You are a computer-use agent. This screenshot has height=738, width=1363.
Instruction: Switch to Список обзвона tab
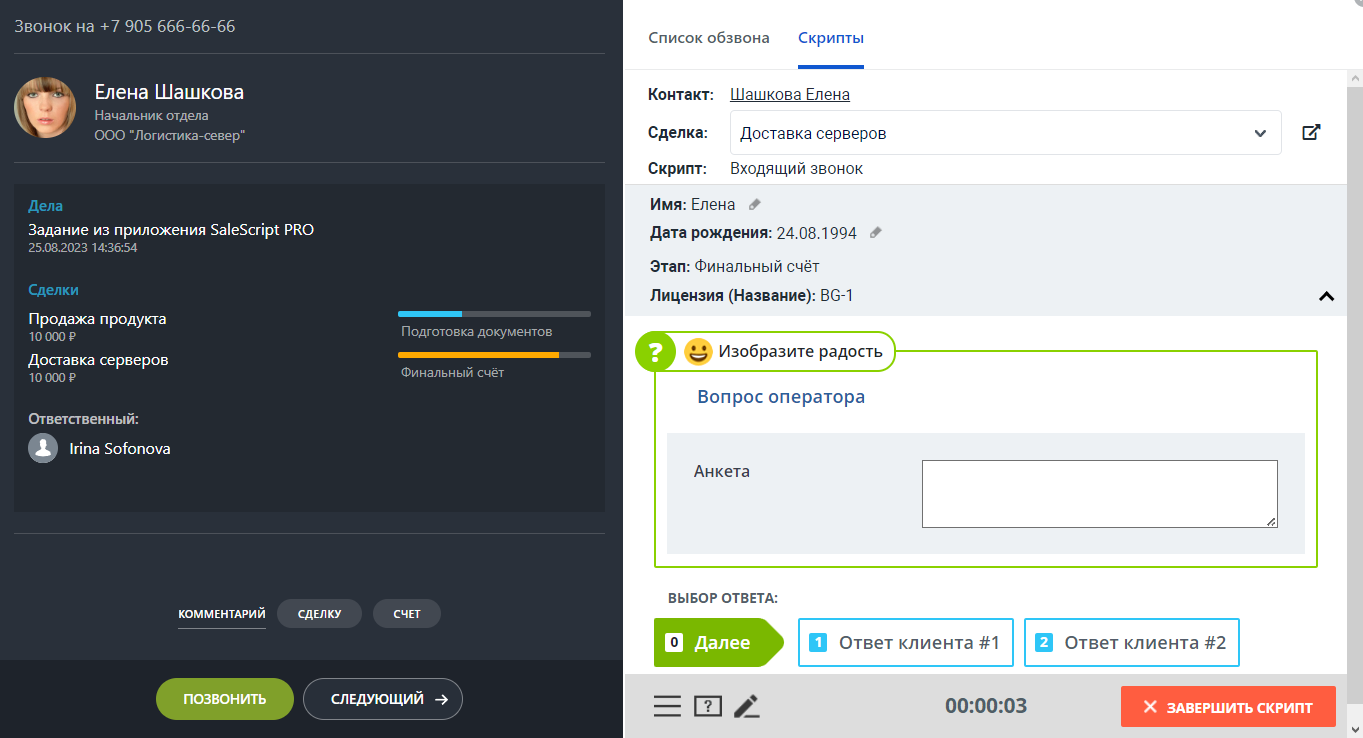click(x=709, y=38)
